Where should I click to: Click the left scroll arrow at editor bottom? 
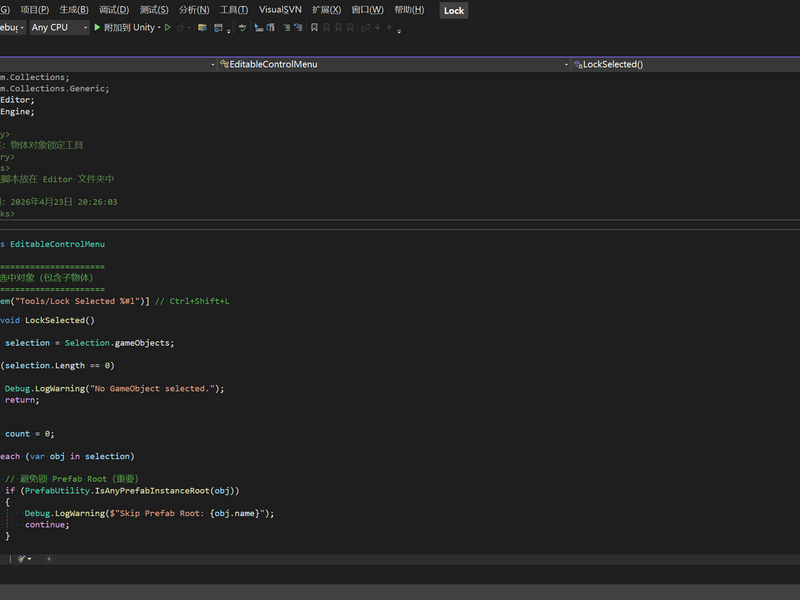click(x=49, y=559)
